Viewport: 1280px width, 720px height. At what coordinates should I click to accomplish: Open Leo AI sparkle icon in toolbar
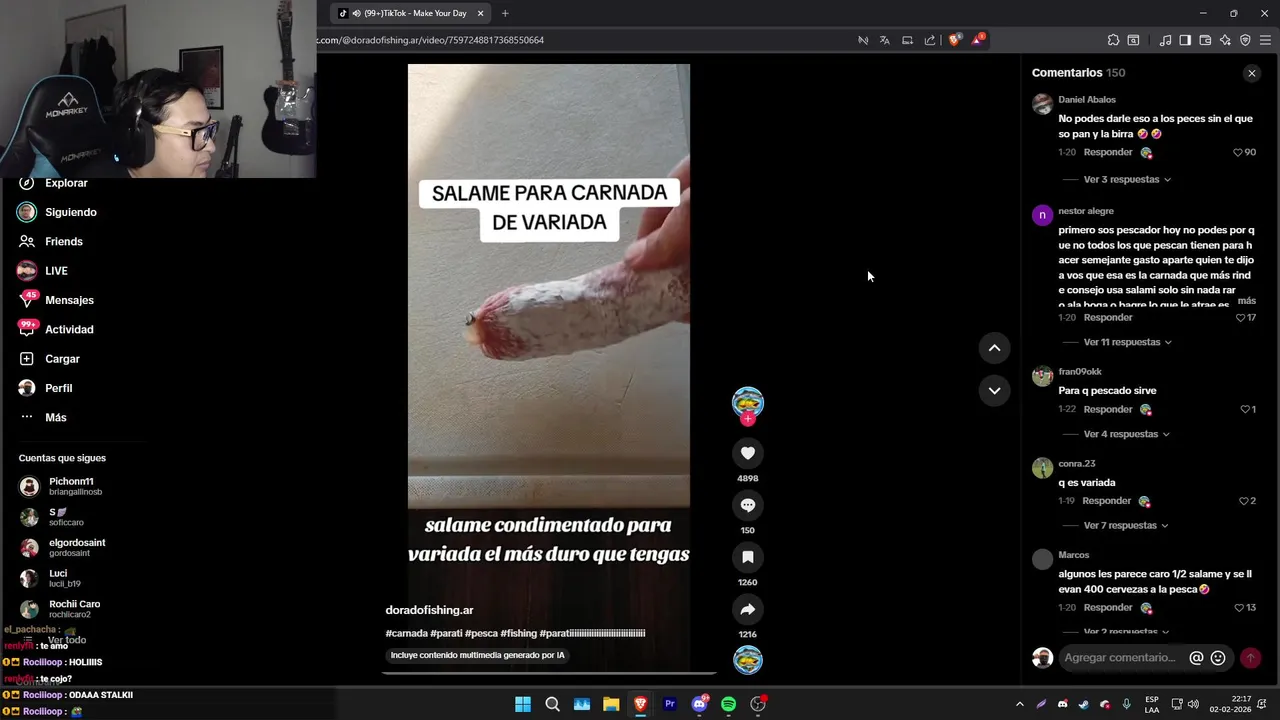click(x=1225, y=40)
